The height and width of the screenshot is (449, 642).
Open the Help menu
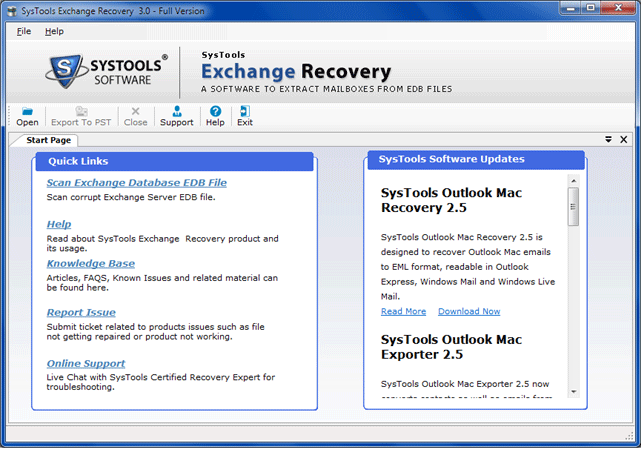[54, 31]
